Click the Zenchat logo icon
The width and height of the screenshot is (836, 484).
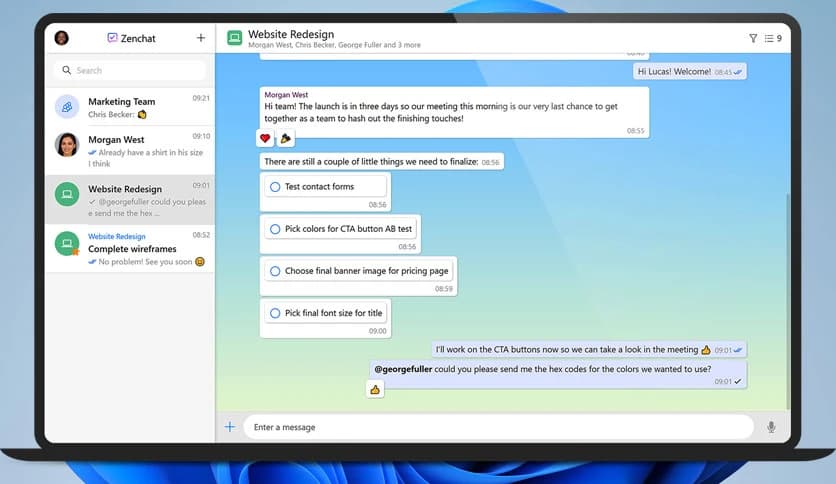[112, 38]
